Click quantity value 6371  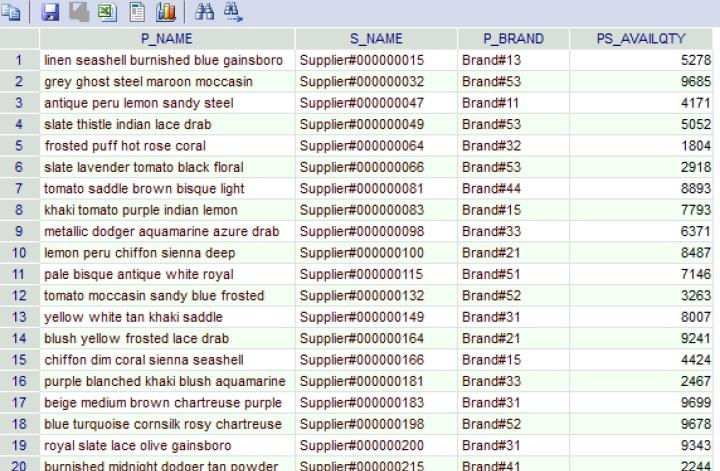(641, 231)
